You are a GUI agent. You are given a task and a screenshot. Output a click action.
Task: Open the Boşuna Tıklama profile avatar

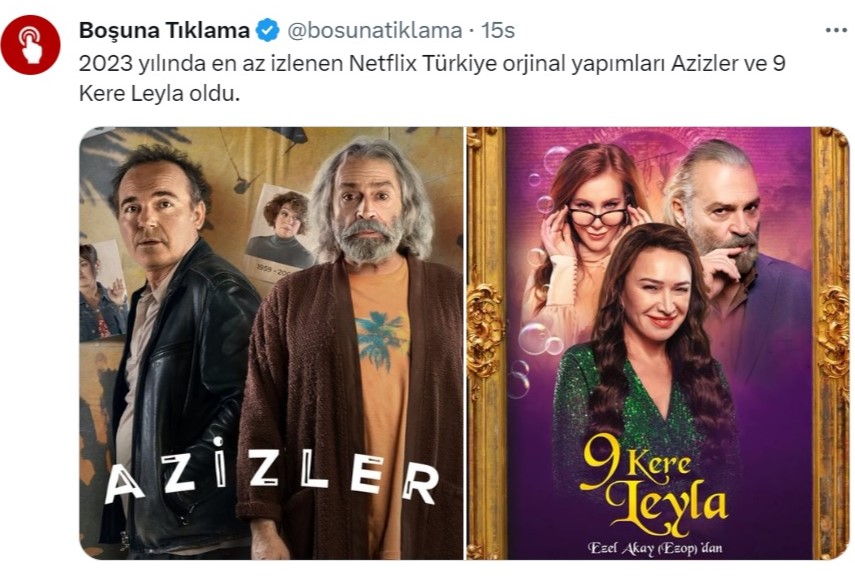[31, 45]
